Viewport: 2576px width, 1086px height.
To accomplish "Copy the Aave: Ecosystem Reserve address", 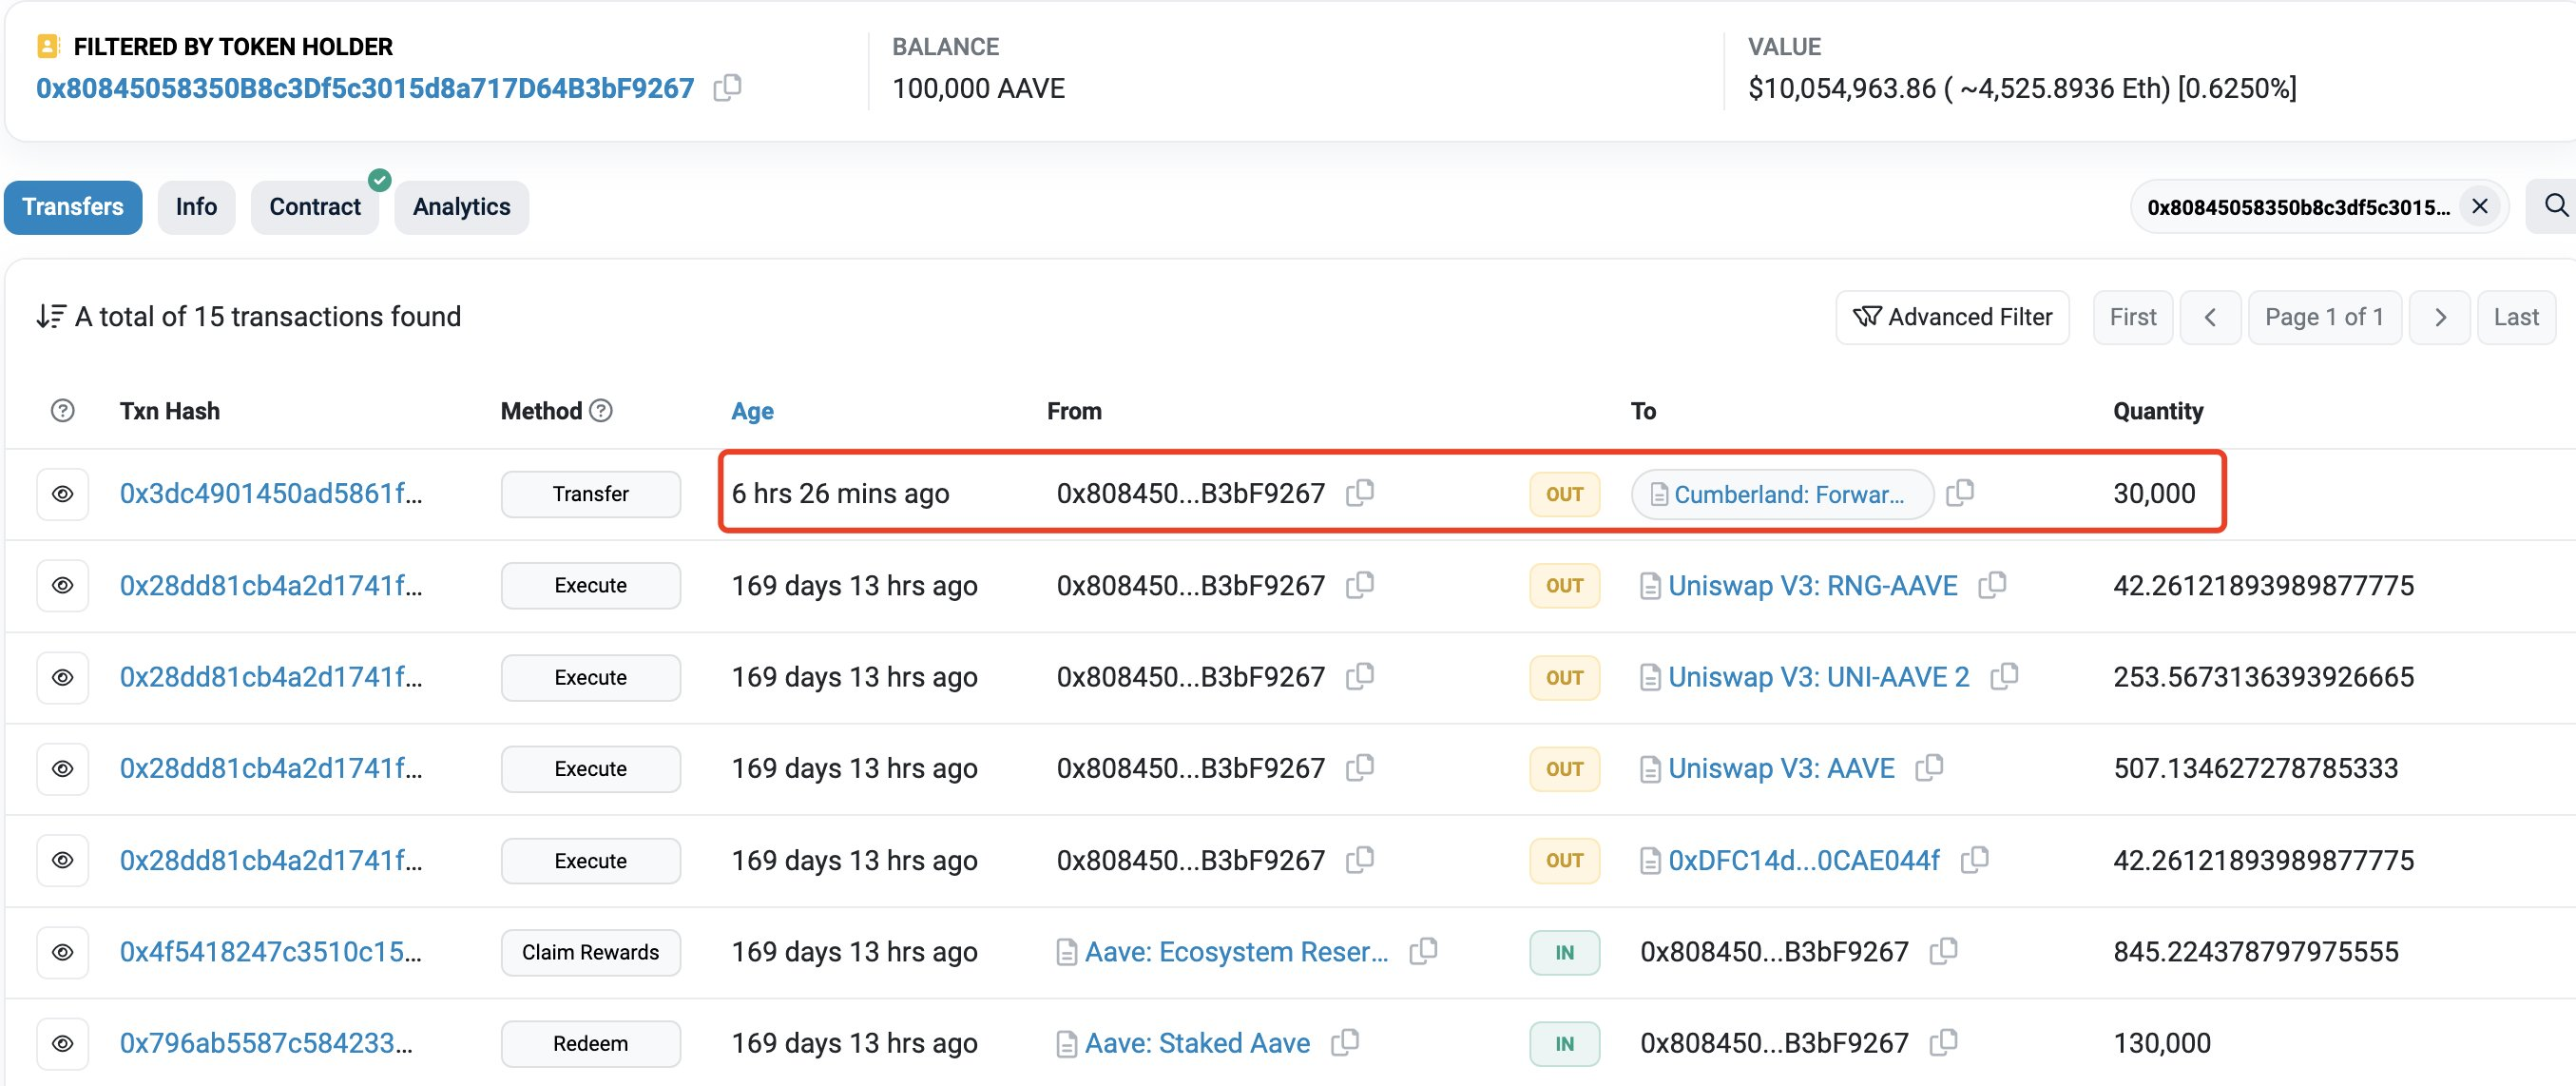I will pos(1423,951).
